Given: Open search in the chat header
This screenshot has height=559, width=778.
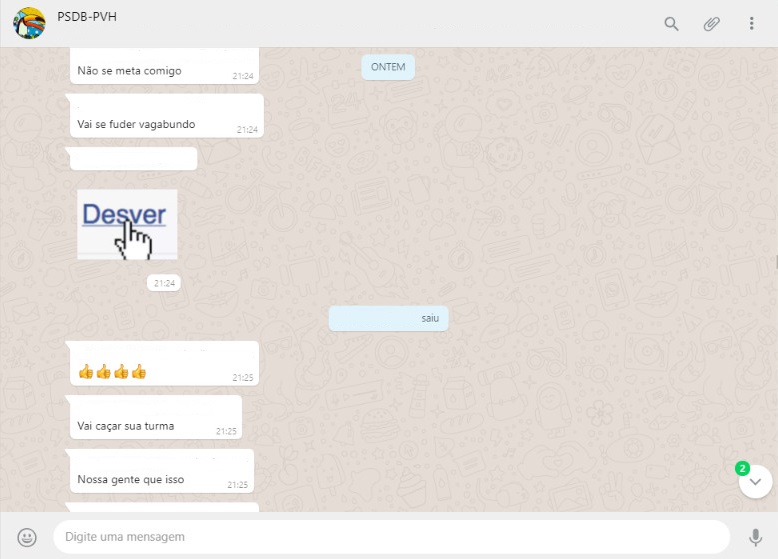Looking at the screenshot, I should pyautogui.click(x=672, y=23).
